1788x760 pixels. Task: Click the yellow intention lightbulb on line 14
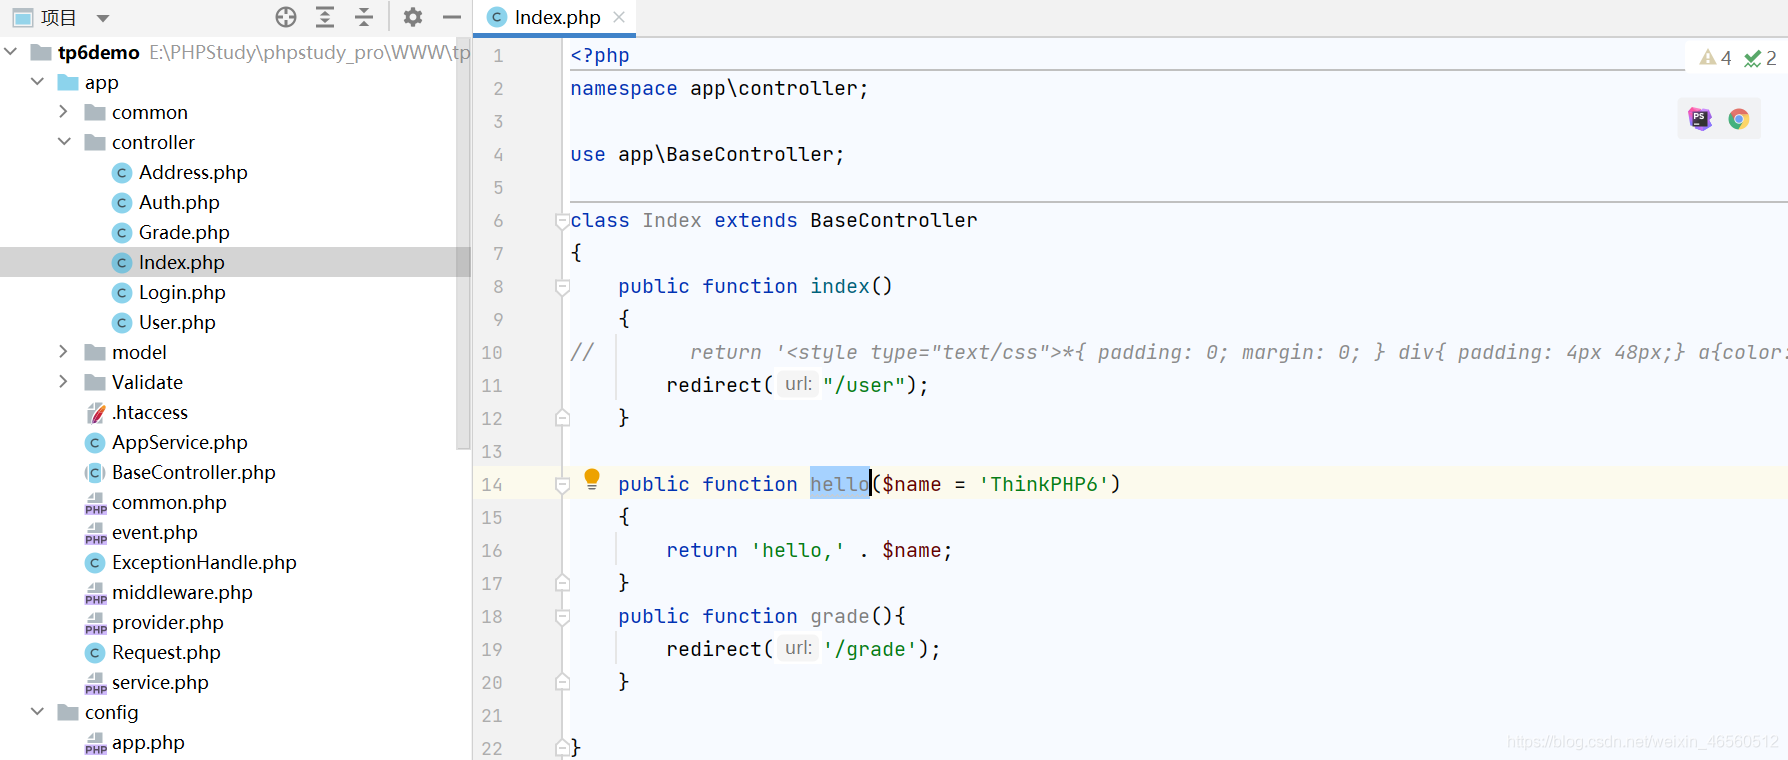coord(592,479)
